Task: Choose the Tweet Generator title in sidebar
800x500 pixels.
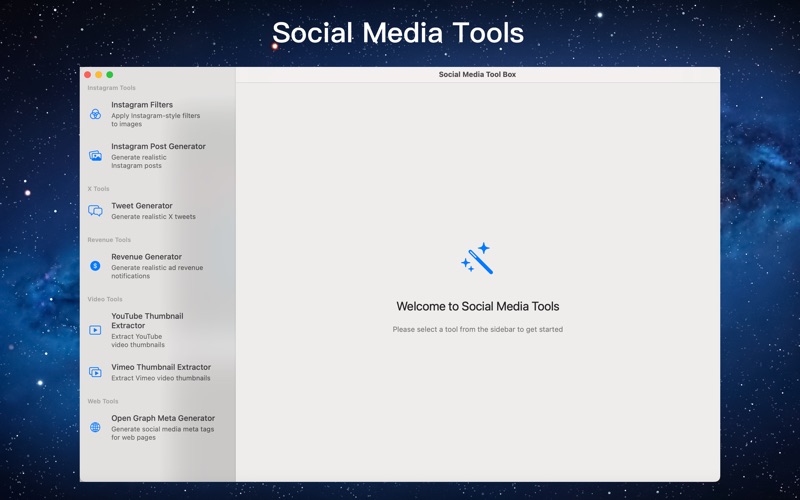Action: click(142, 206)
